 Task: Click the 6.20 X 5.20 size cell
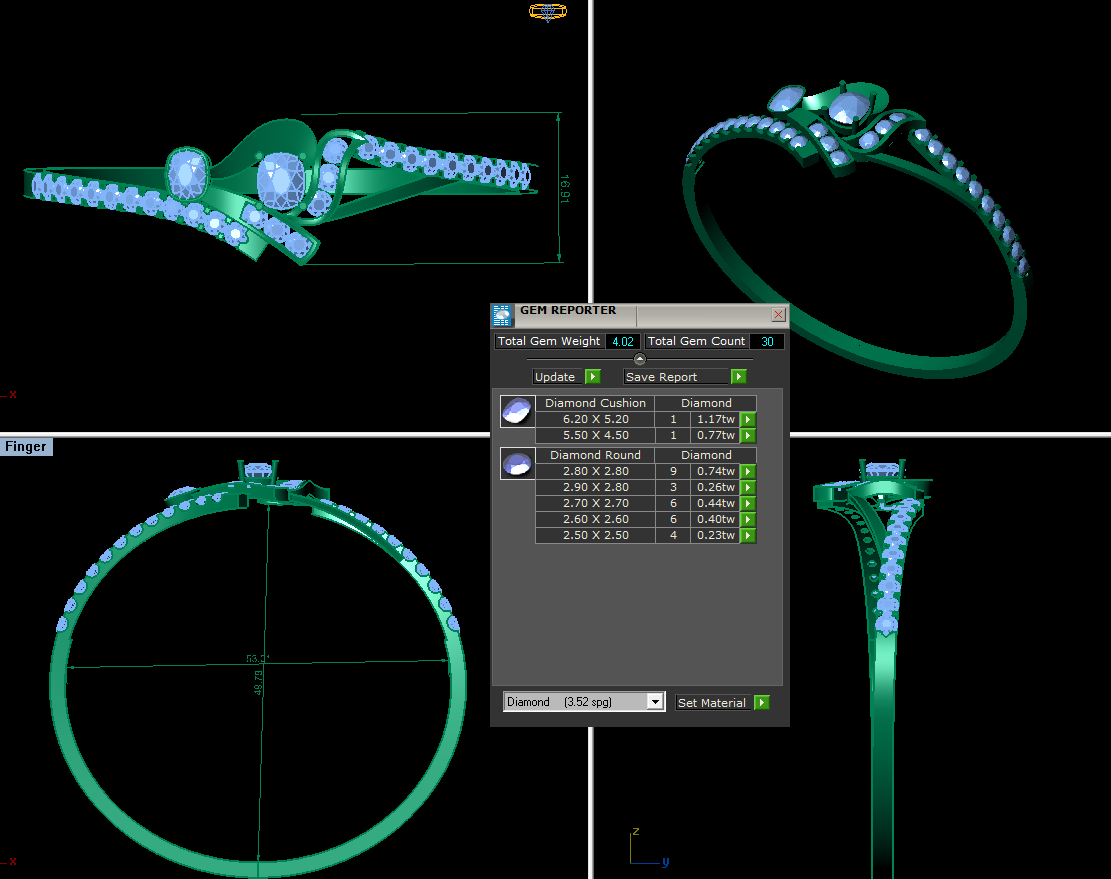[x=595, y=419]
